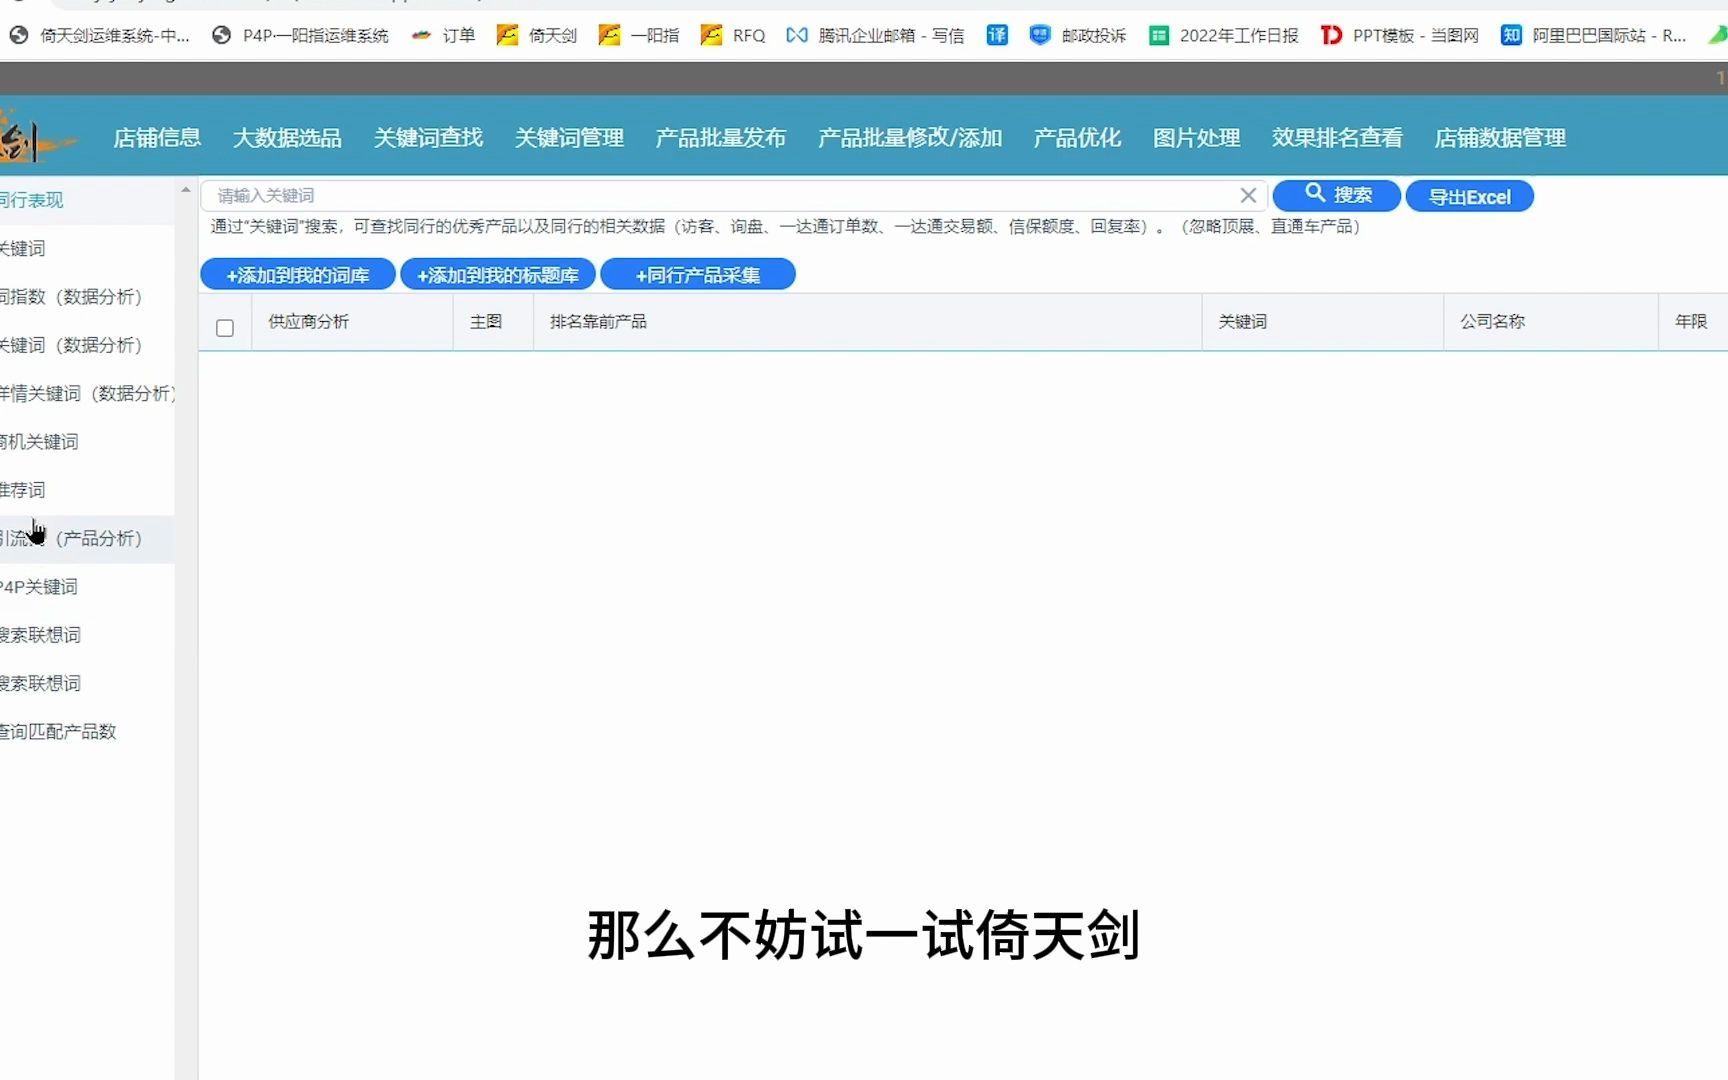The width and height of the screenshot is (1728, 1080).
Task: Open 一阳指 bookmark icon
Action: pyautogui.click(x=609, y=35)
